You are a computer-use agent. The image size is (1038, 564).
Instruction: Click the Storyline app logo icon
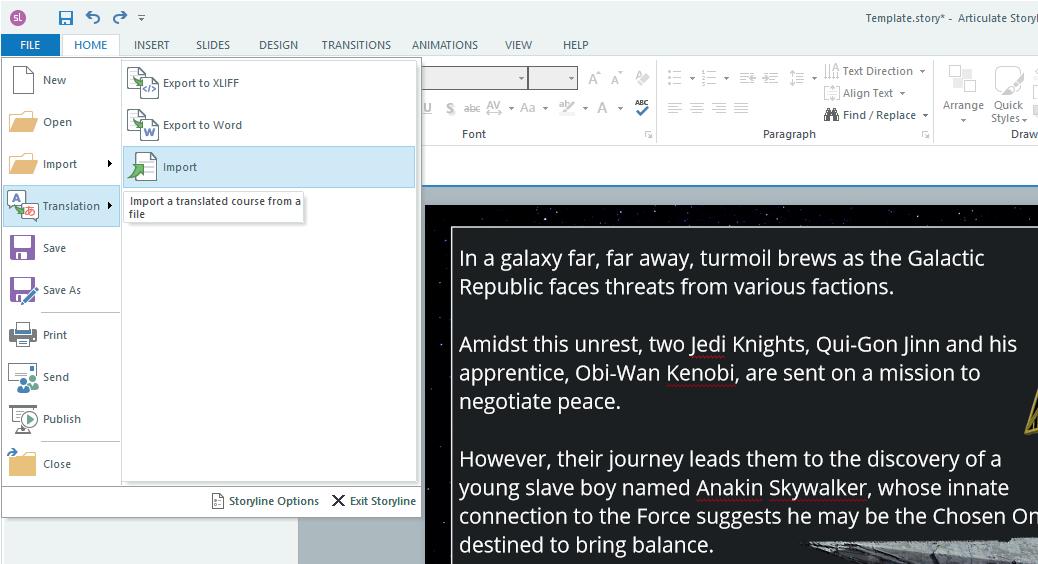(x=18, y=18)
